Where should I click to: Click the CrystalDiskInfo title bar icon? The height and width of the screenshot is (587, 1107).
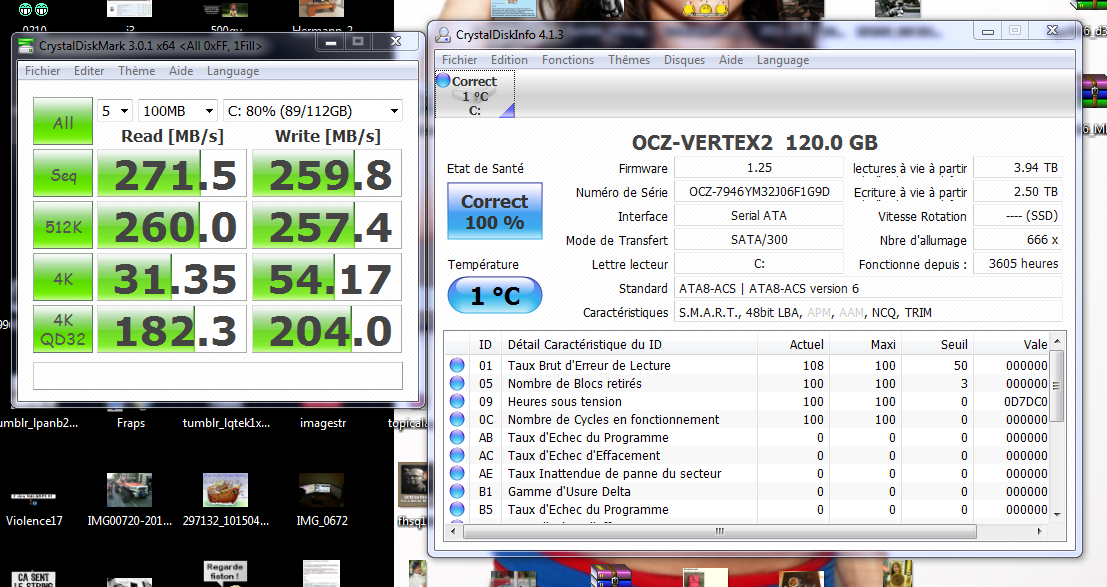[x=443, y=34]
